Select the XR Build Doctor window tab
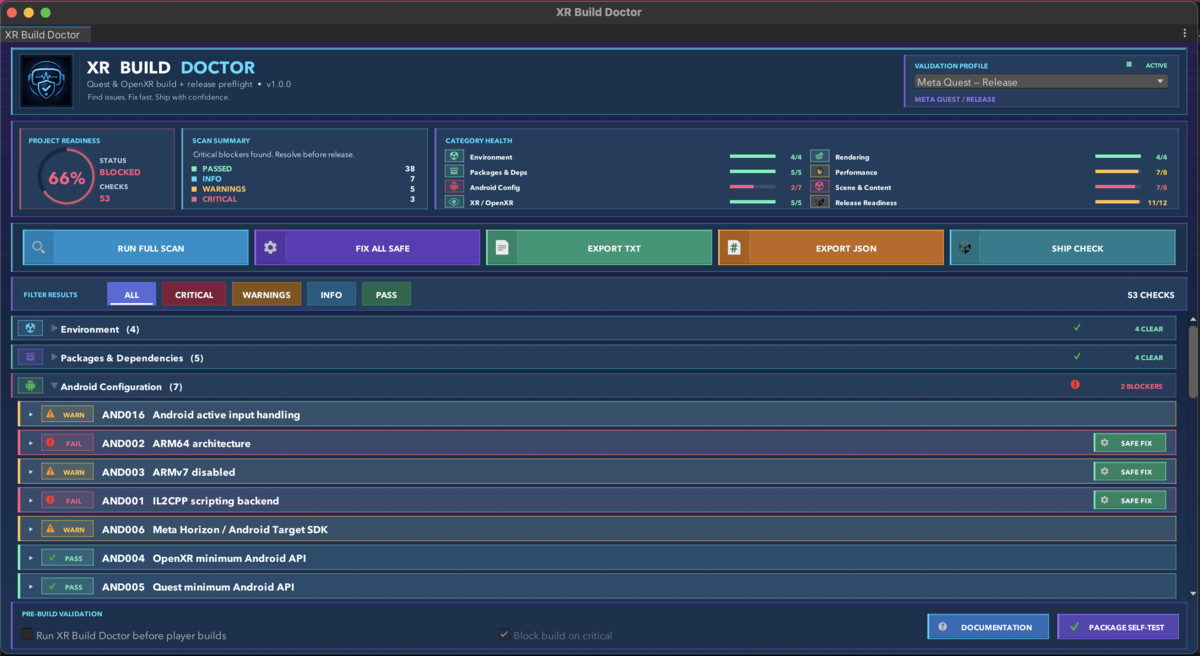 (x=43, y=35)
